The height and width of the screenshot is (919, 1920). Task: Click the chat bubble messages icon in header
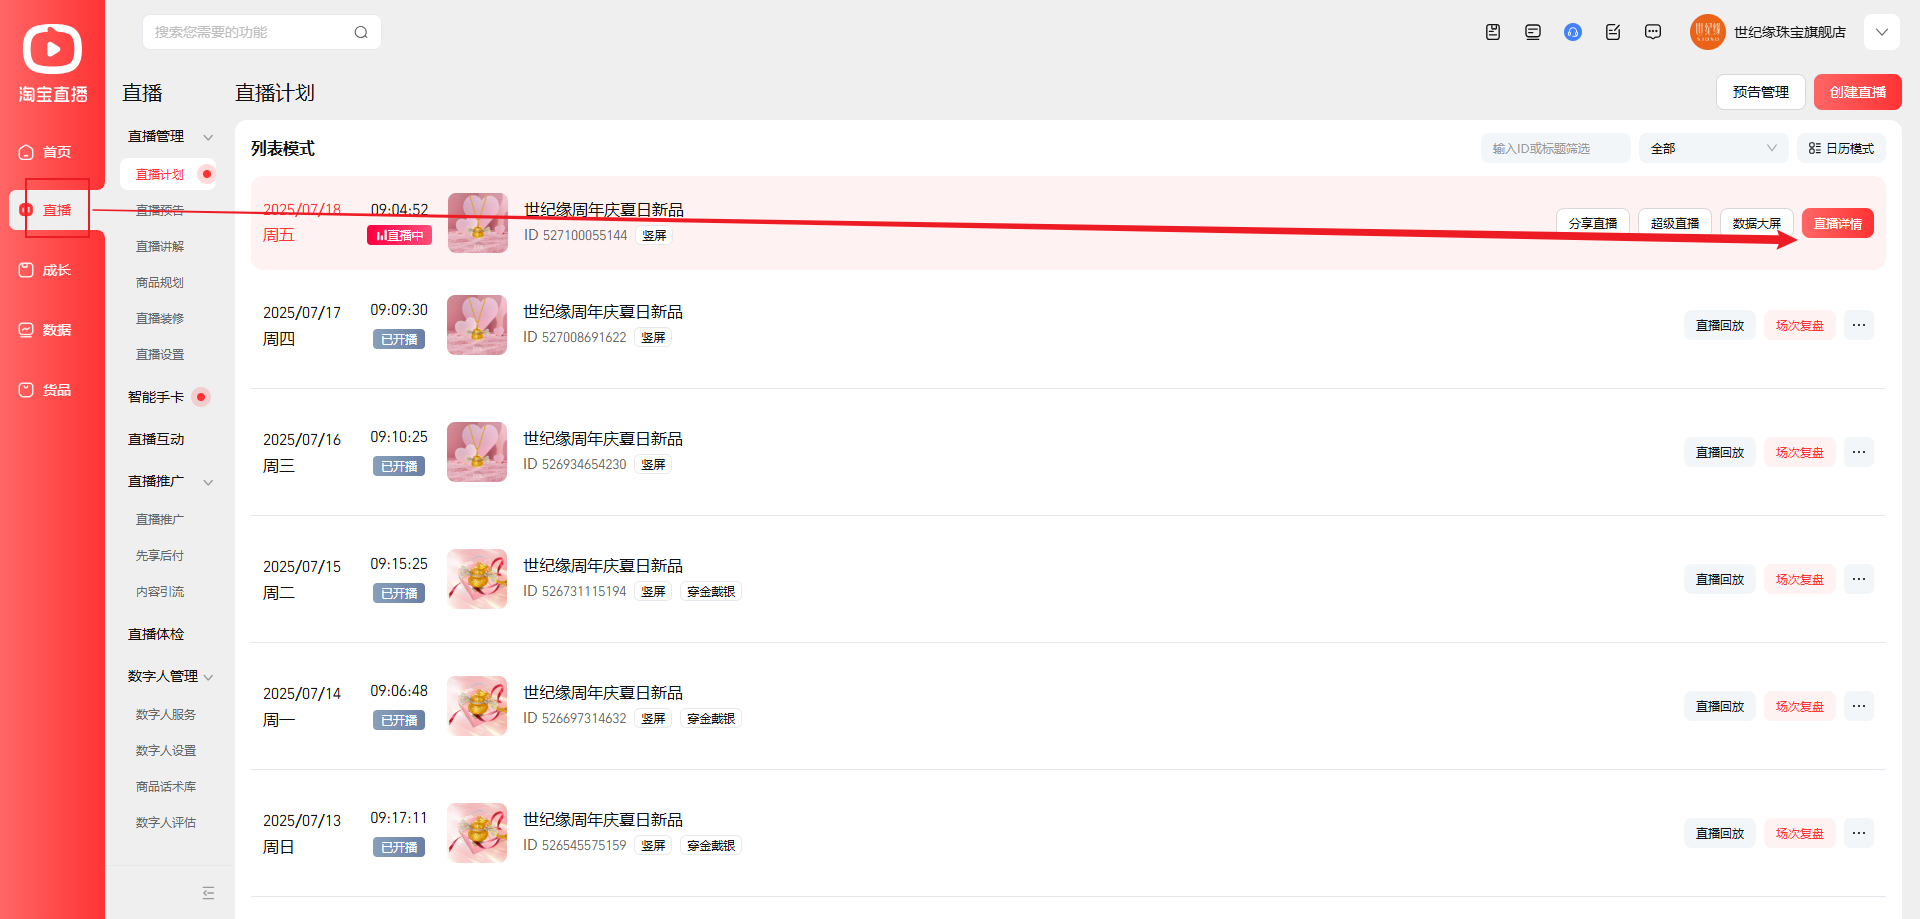(1653, 32)
